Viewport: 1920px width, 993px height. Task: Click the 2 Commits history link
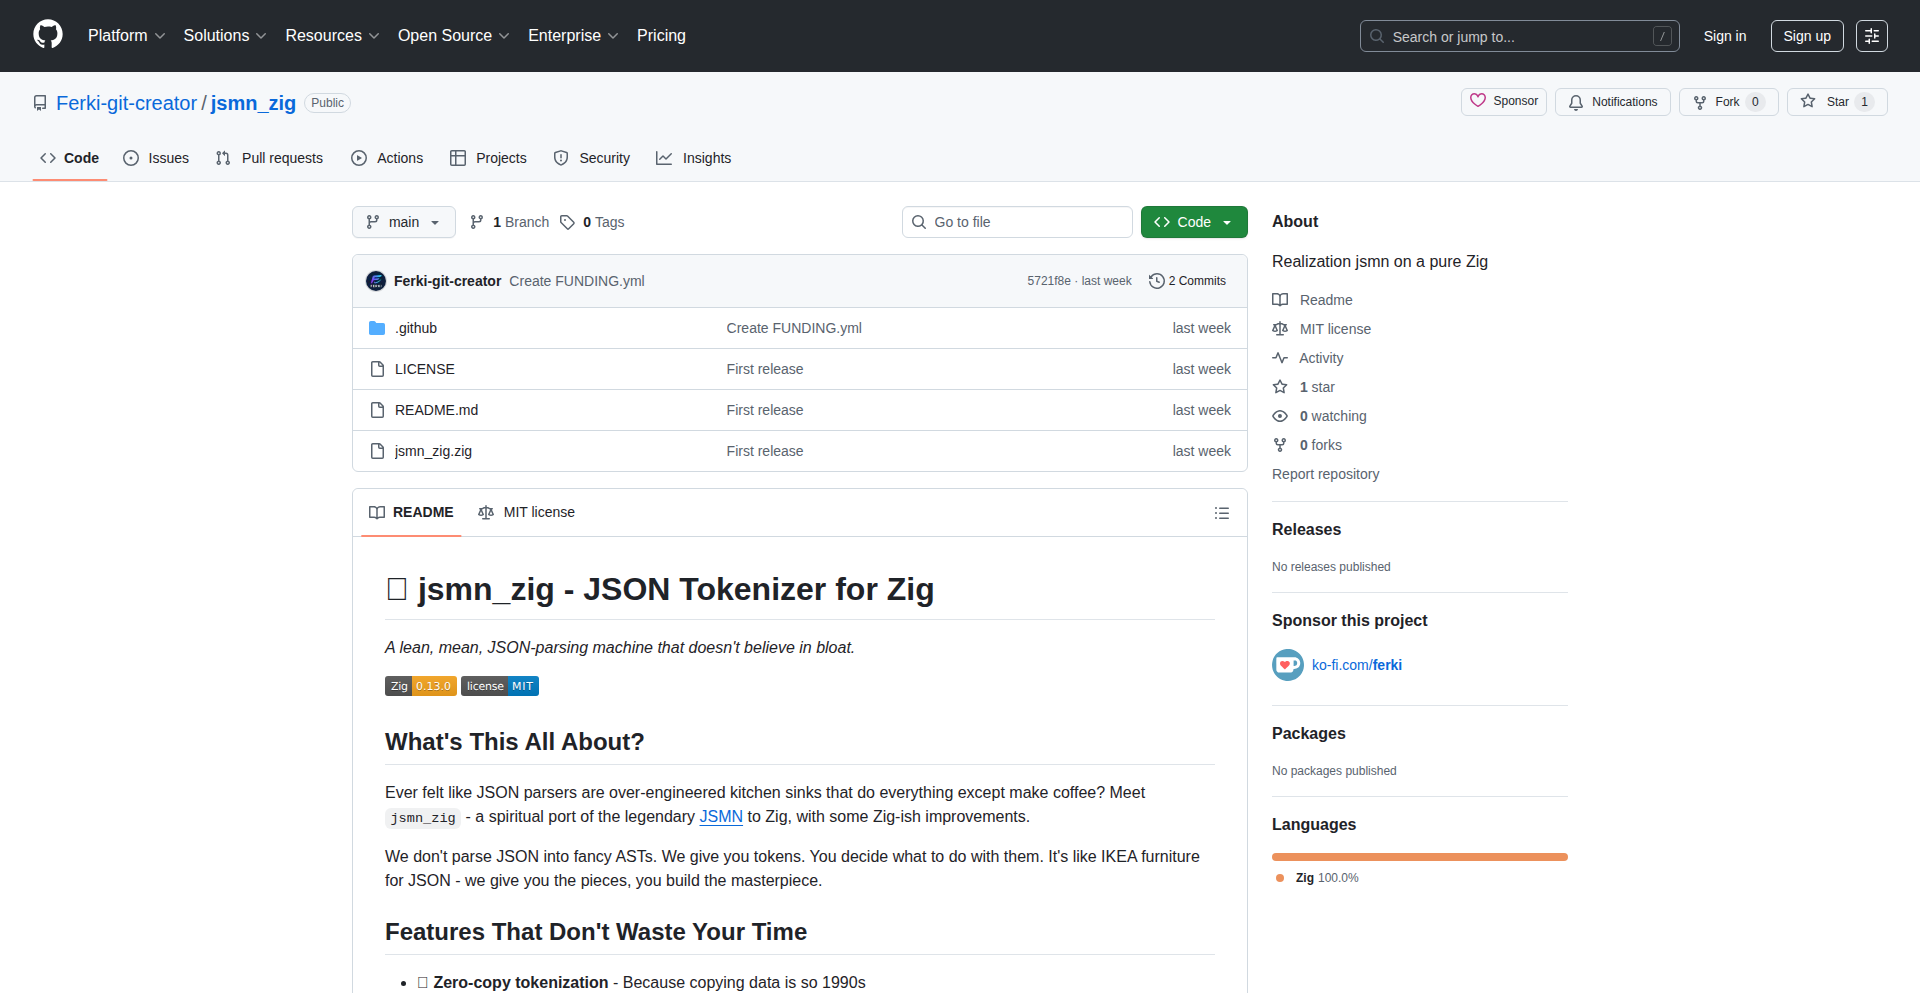[1187, 281]
